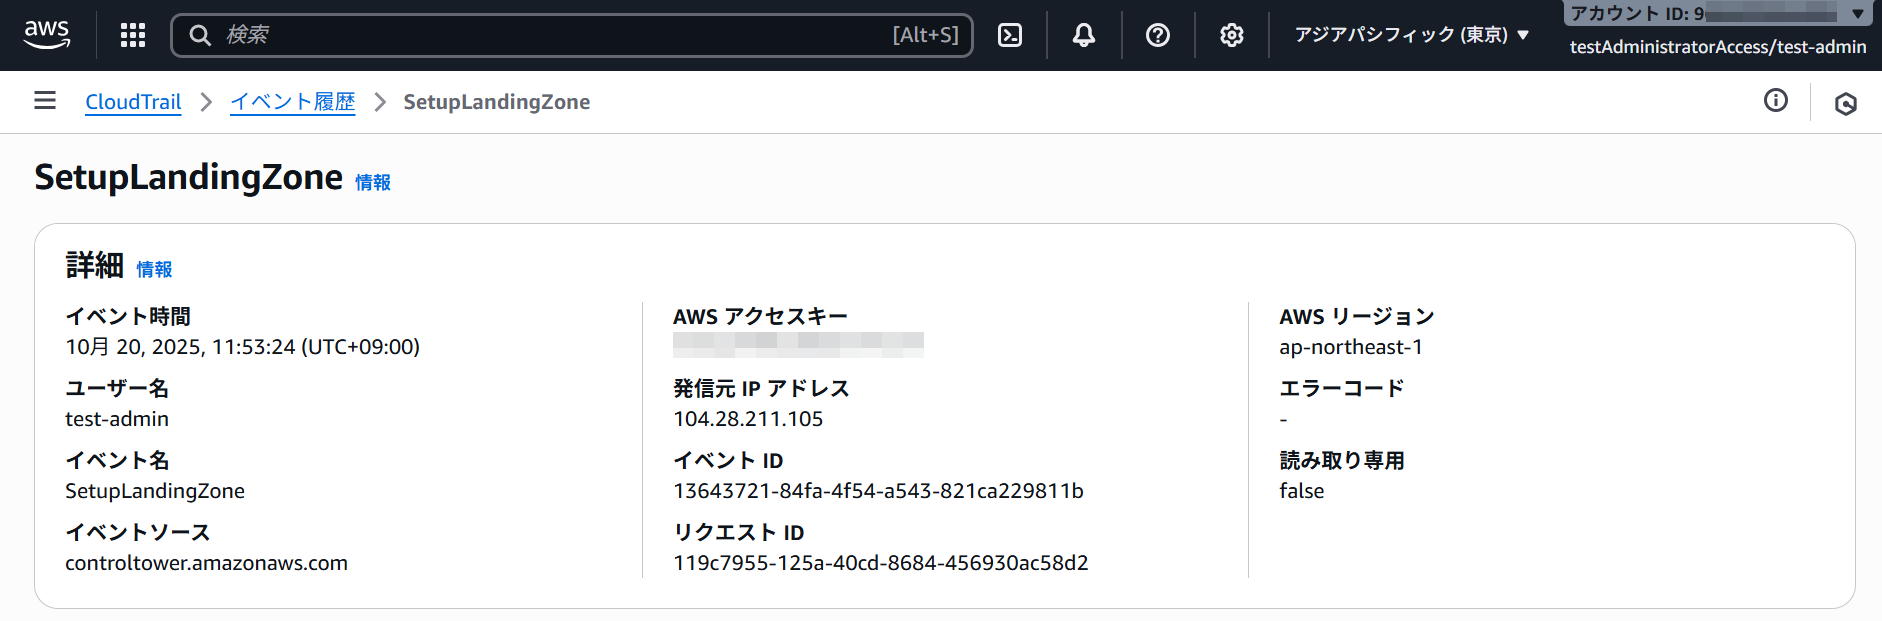Open the notifications bell
1882x621 pixels.
coord(1084,35)
